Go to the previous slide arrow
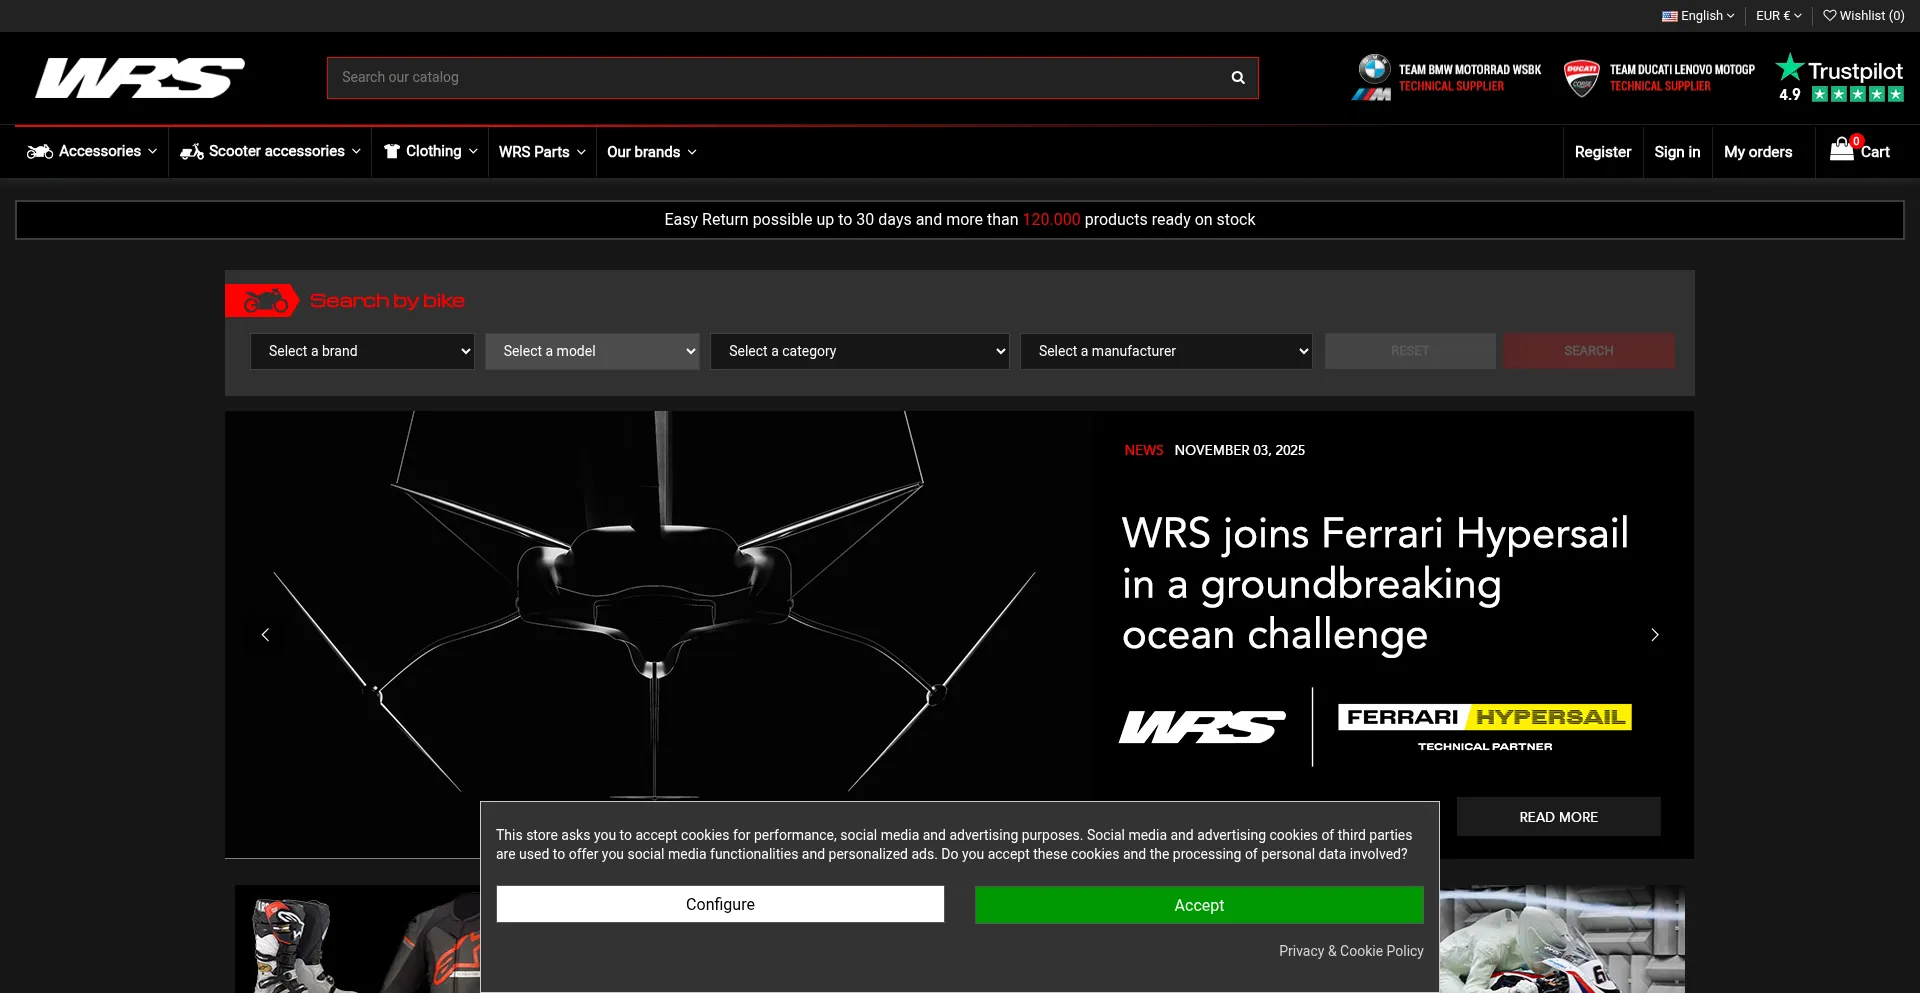The height and width of the screenshot is (993, 1920). coord(265,635)
